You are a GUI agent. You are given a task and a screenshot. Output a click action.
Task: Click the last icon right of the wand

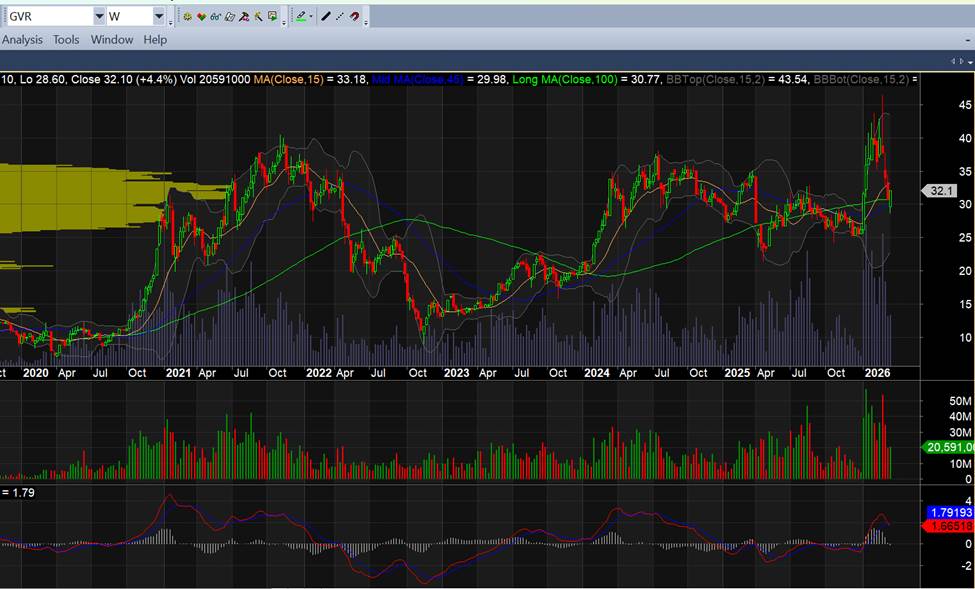point(273,17)
